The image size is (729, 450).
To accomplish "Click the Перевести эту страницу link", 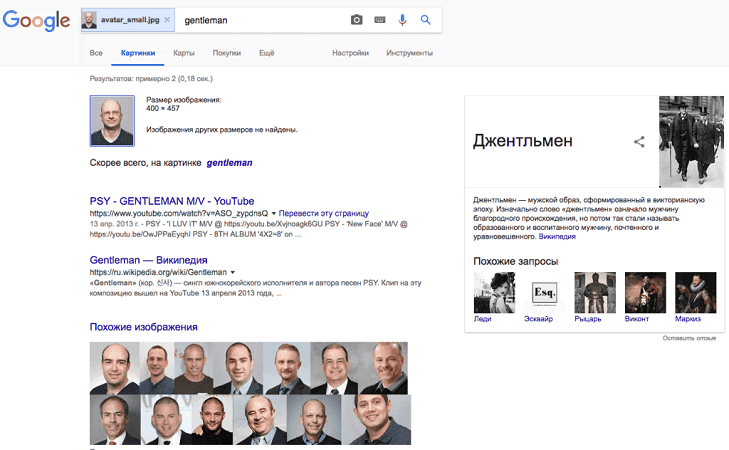I will [324, 213].
